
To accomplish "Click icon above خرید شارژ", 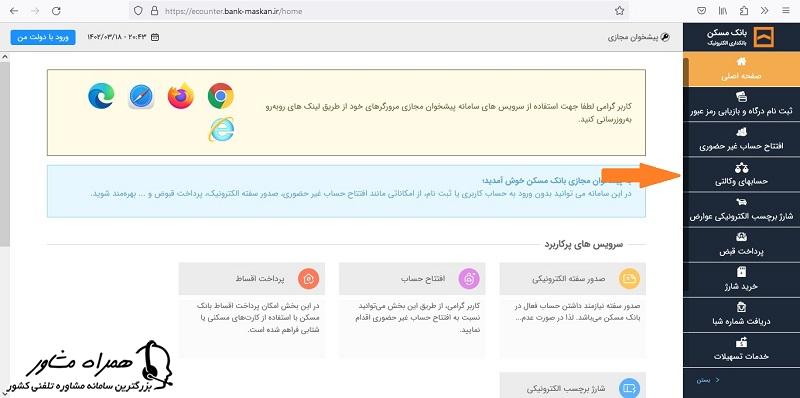I will click(x=742, y=272).
